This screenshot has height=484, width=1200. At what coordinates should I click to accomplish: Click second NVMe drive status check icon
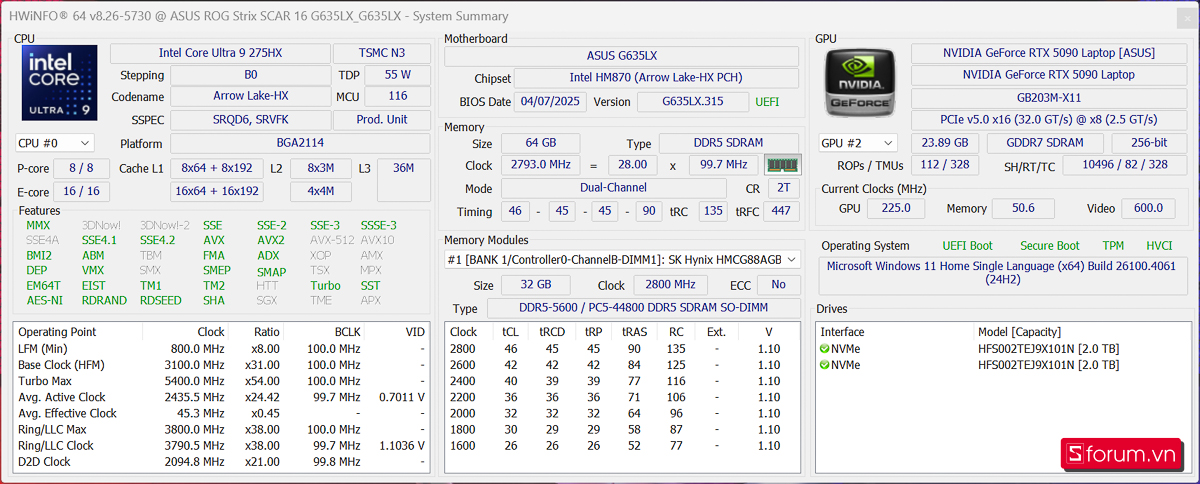pyautogui.click(x=825, y=365)
